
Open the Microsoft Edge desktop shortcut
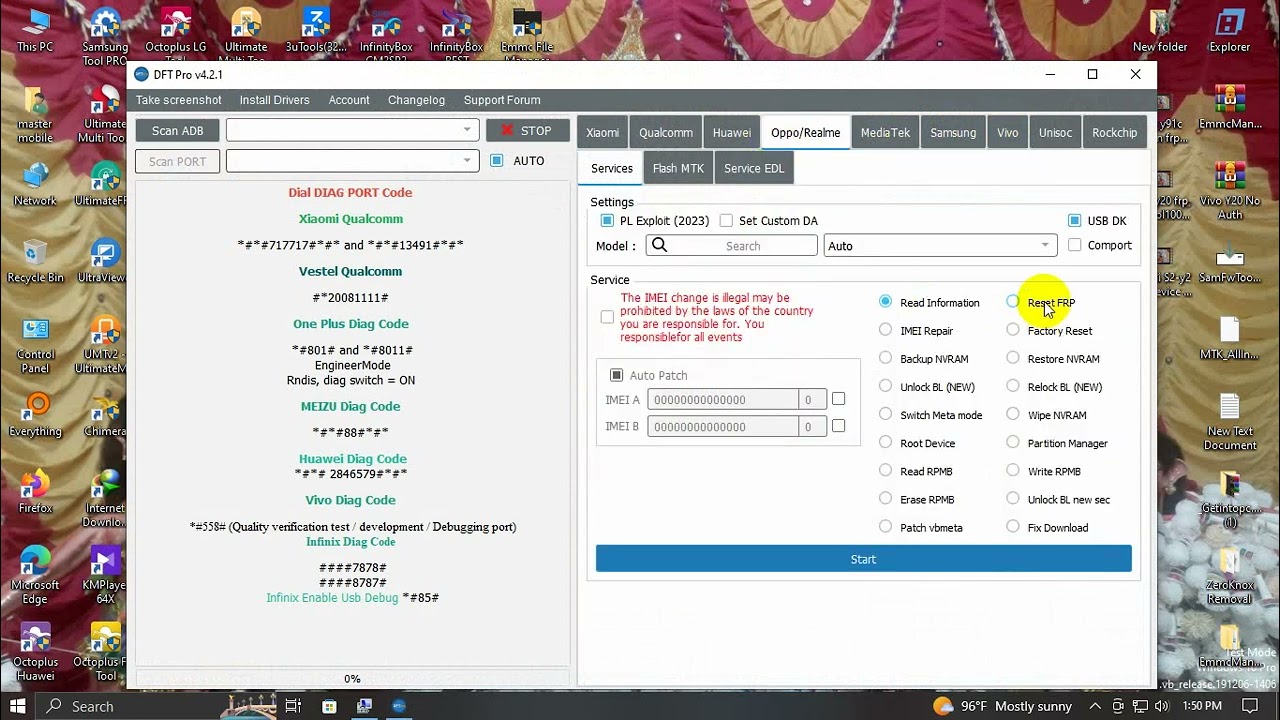click(35, 566)
